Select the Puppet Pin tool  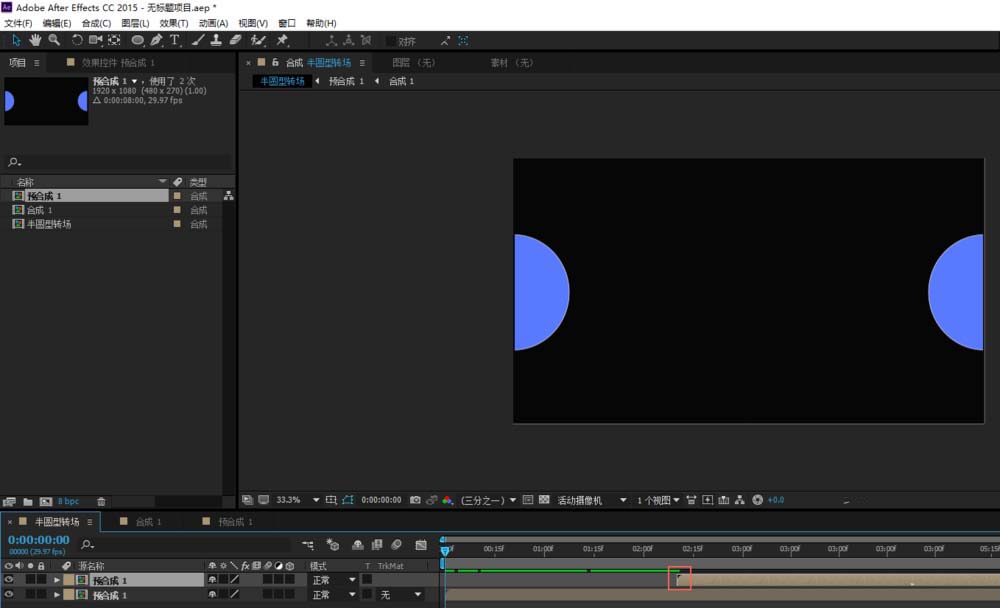[283, 40]
